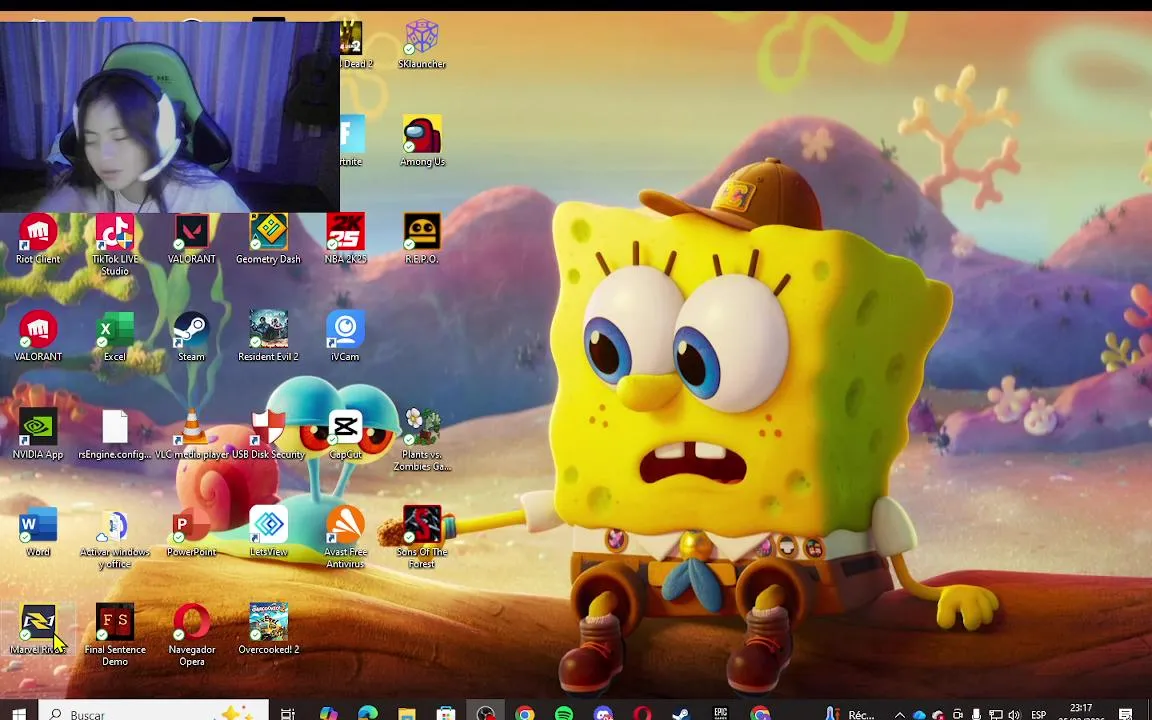Open Microsoft Store from the taskbar

446,713
